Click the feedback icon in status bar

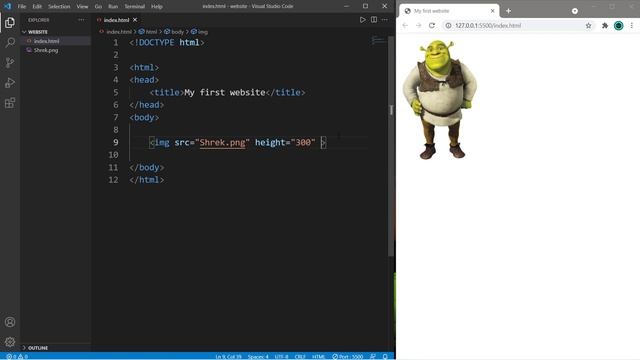(373, 356)
